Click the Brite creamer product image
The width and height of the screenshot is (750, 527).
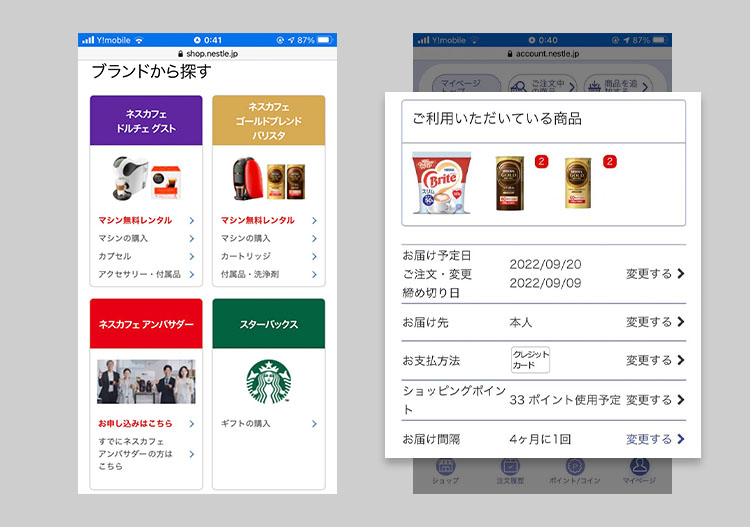441,182
